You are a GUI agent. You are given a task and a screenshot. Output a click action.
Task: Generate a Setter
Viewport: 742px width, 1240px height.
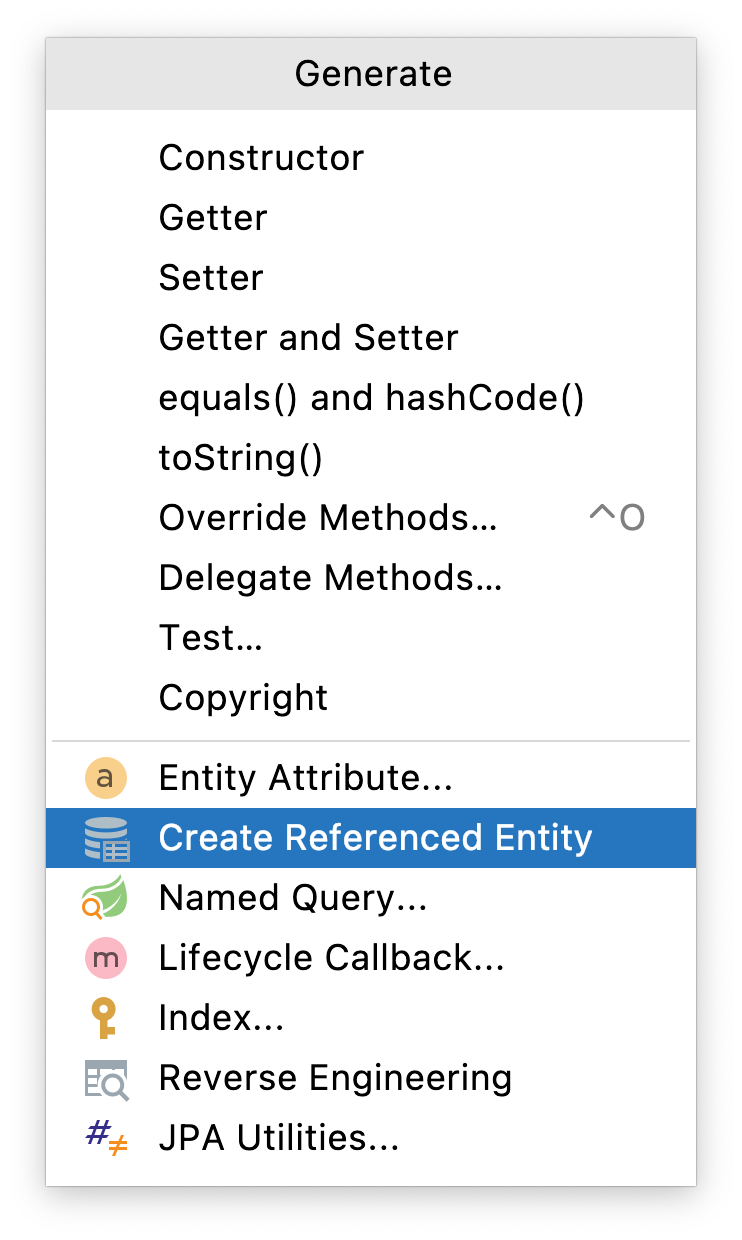tap(211, 277)
